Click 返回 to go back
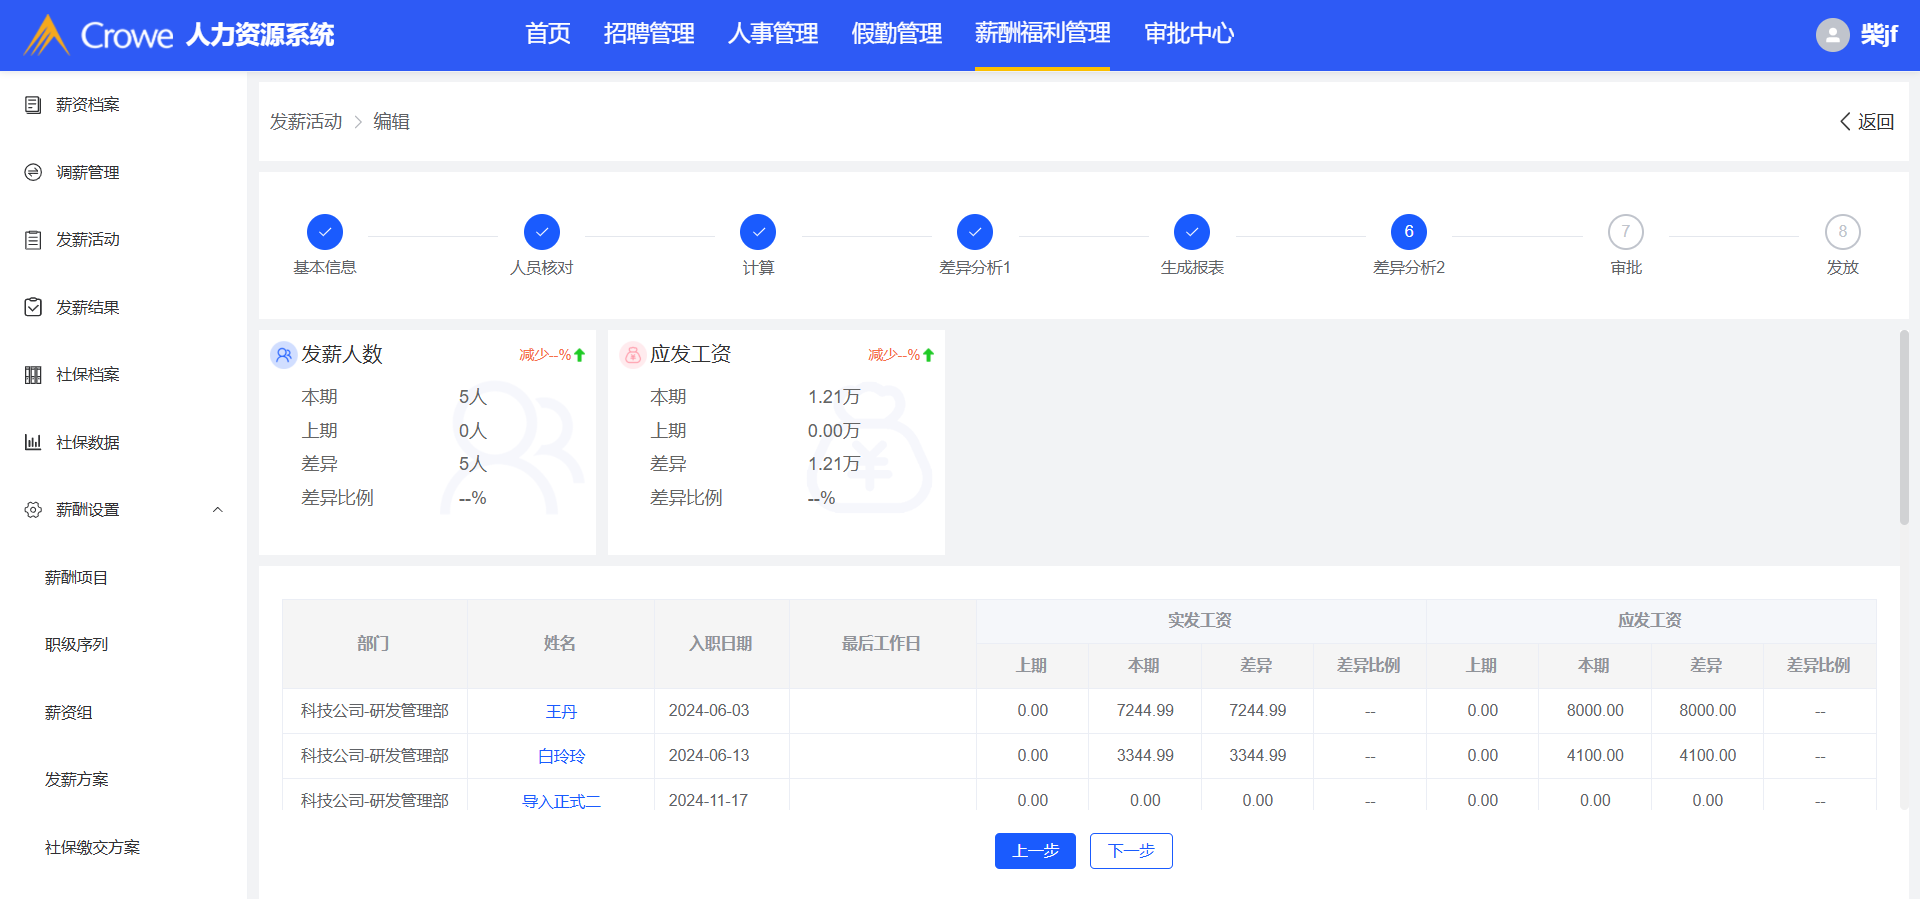This screenshot has width=1920, height=899. [1867, 121]
